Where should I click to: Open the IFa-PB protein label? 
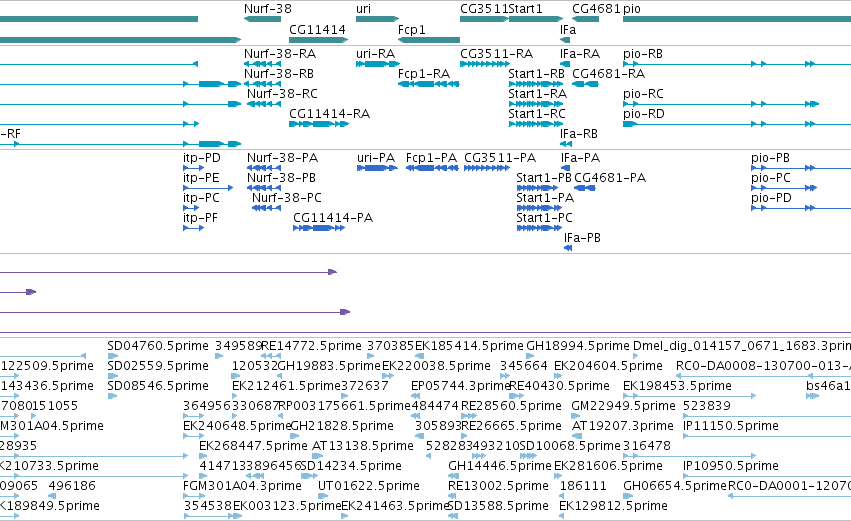582,238
